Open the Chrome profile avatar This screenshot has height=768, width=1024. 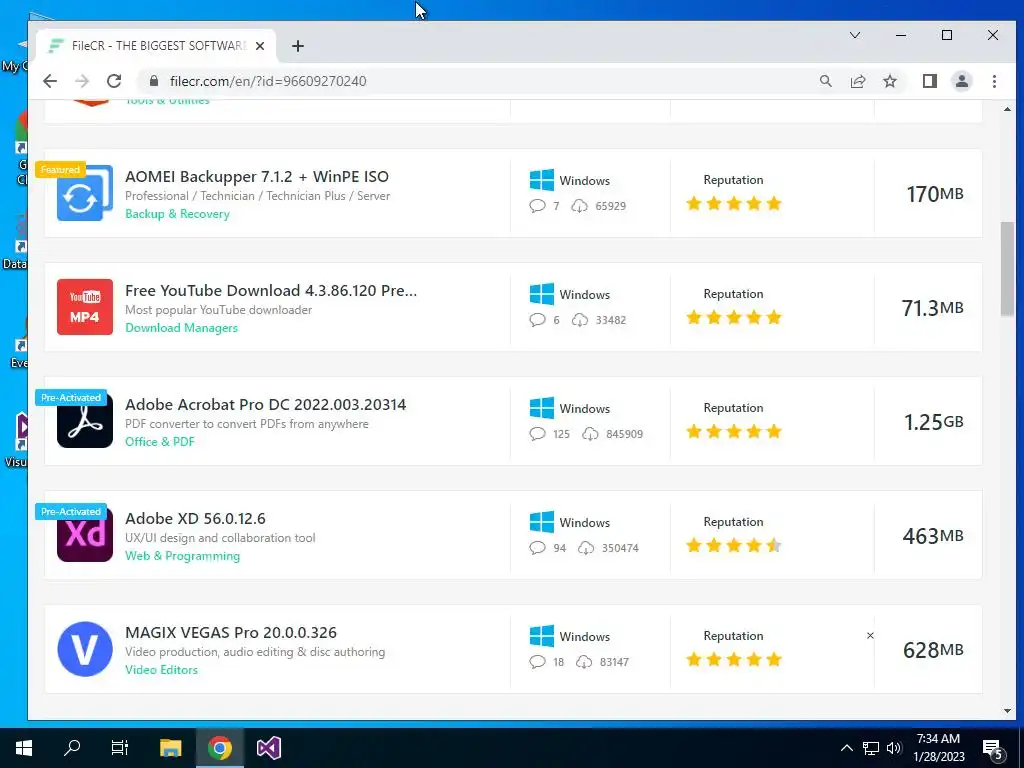962,81
